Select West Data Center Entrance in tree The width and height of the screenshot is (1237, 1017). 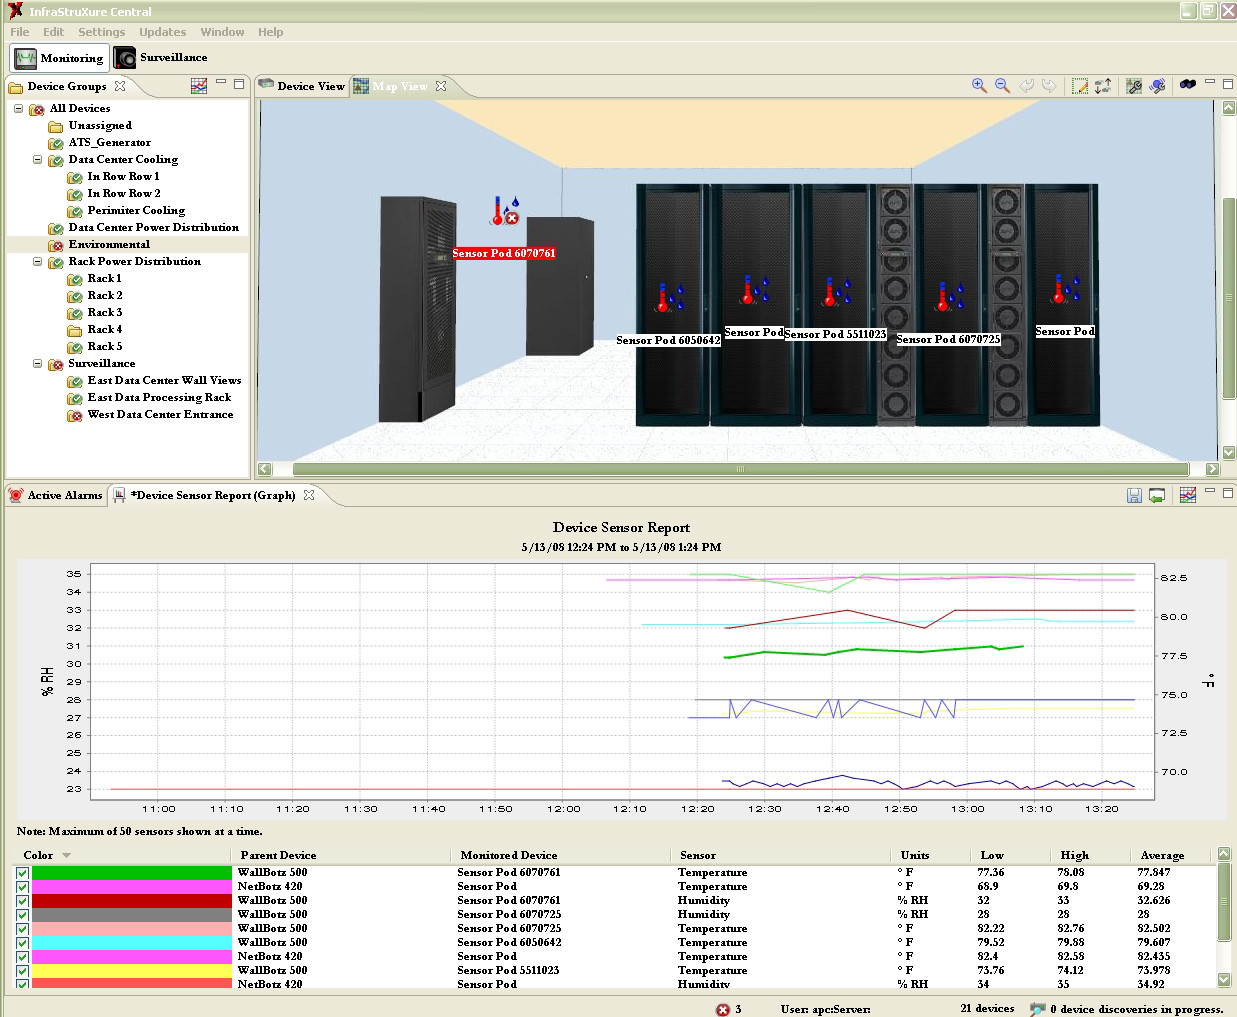[x=160, y=415]
